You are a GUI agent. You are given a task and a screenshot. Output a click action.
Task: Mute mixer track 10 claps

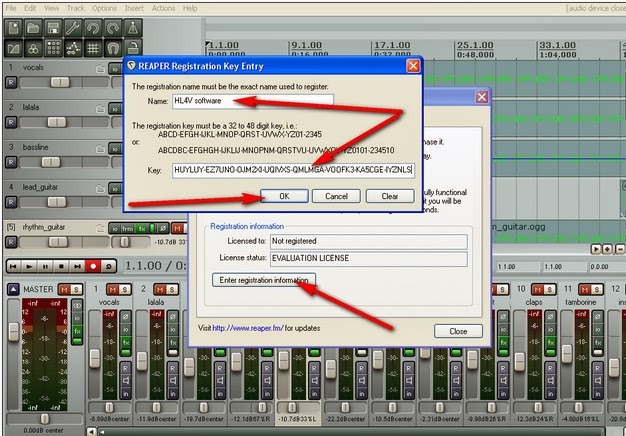click(x=537, y=289)
